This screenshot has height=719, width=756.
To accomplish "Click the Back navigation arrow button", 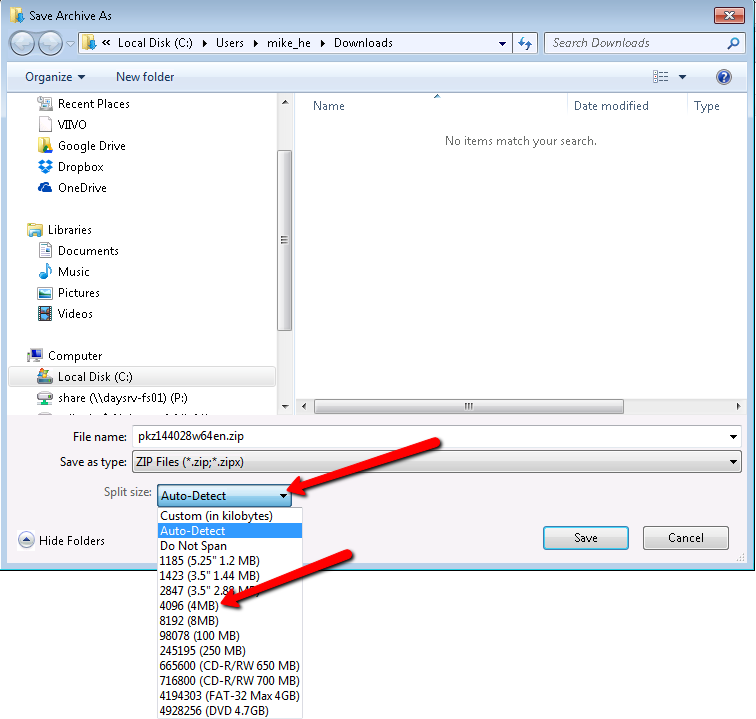I will click(23, 43).
